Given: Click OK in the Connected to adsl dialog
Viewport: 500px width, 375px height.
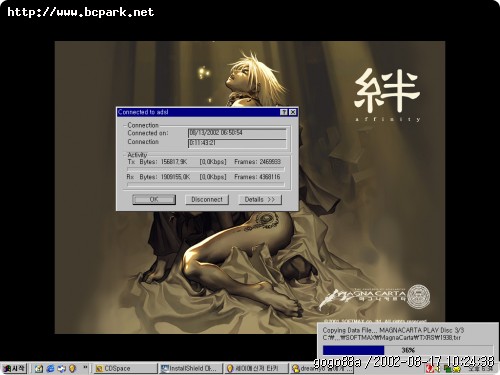Looking at the screenshot, I should [154, 199].
